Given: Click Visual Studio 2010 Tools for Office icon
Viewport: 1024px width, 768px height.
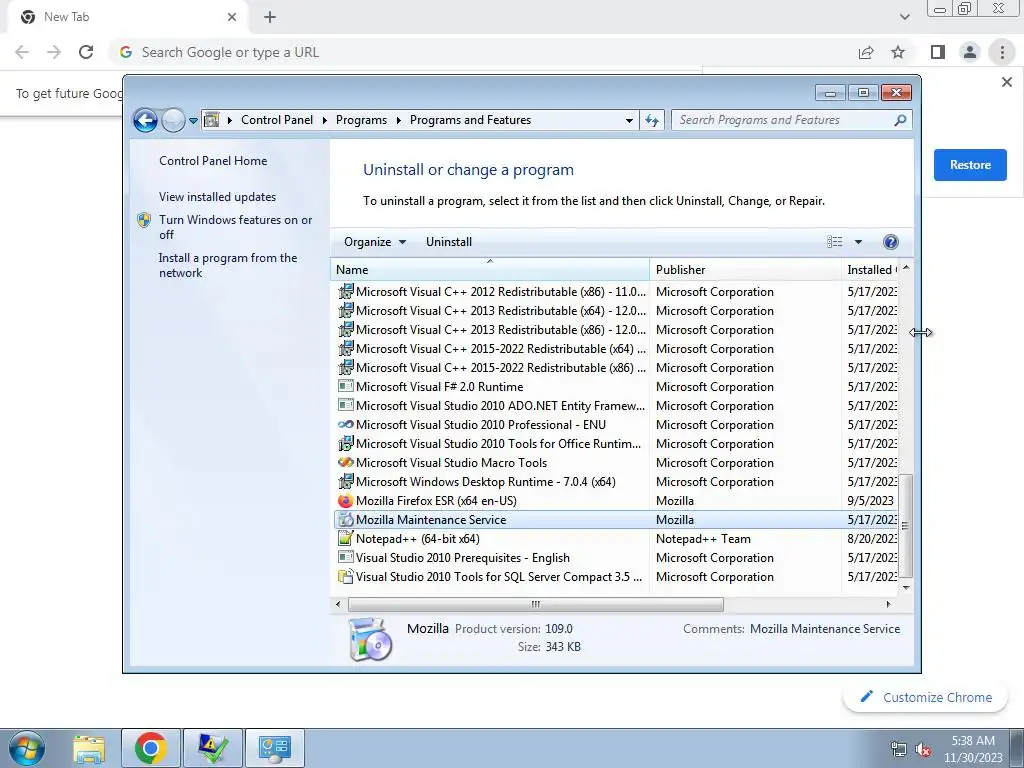Looking at the screenshot, I should tap(345, 443).
